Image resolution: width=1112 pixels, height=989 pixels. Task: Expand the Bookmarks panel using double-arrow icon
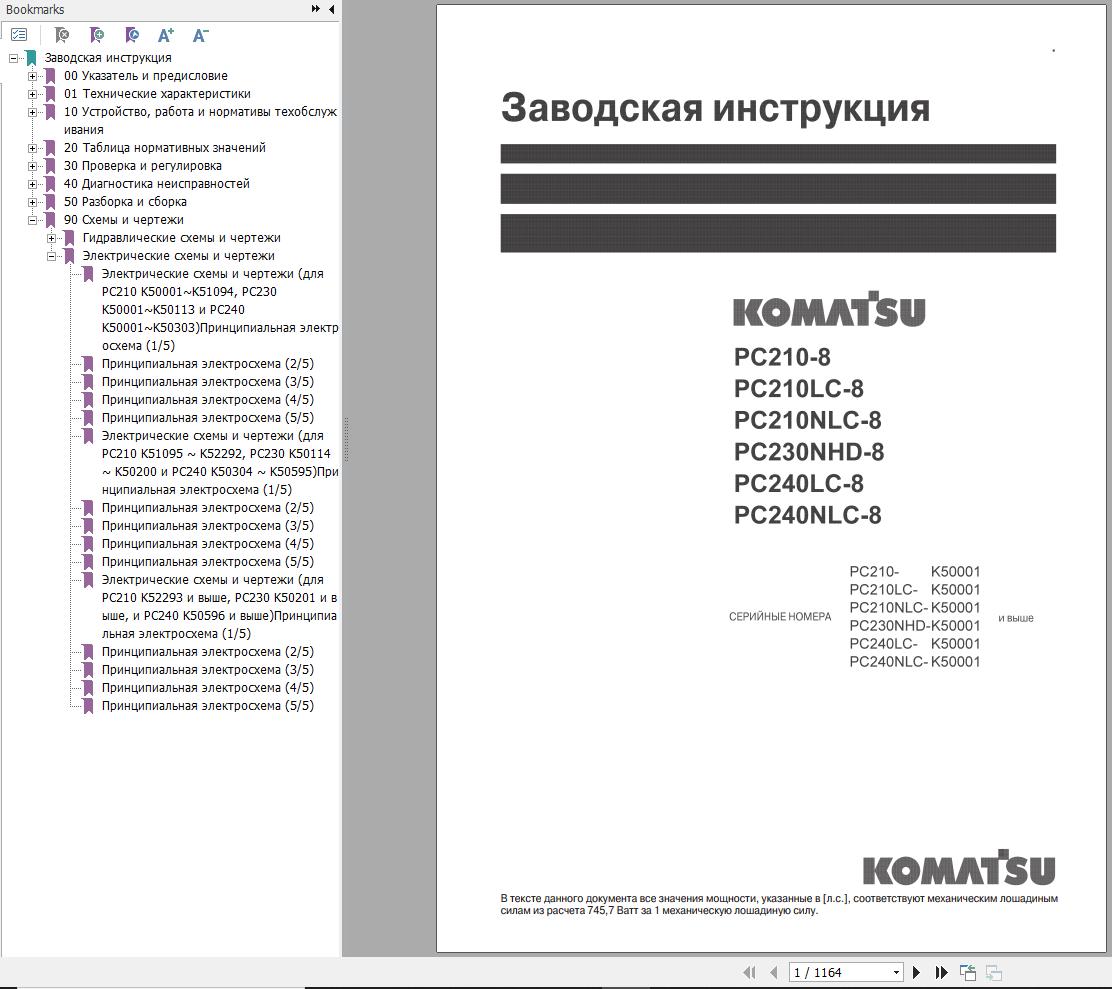316,9
